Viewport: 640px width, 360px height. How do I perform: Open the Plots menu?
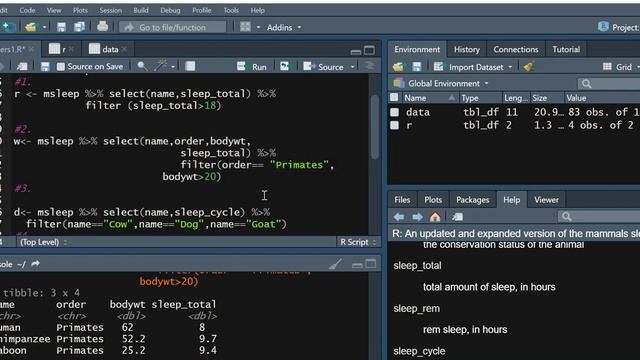pos(80,10)
